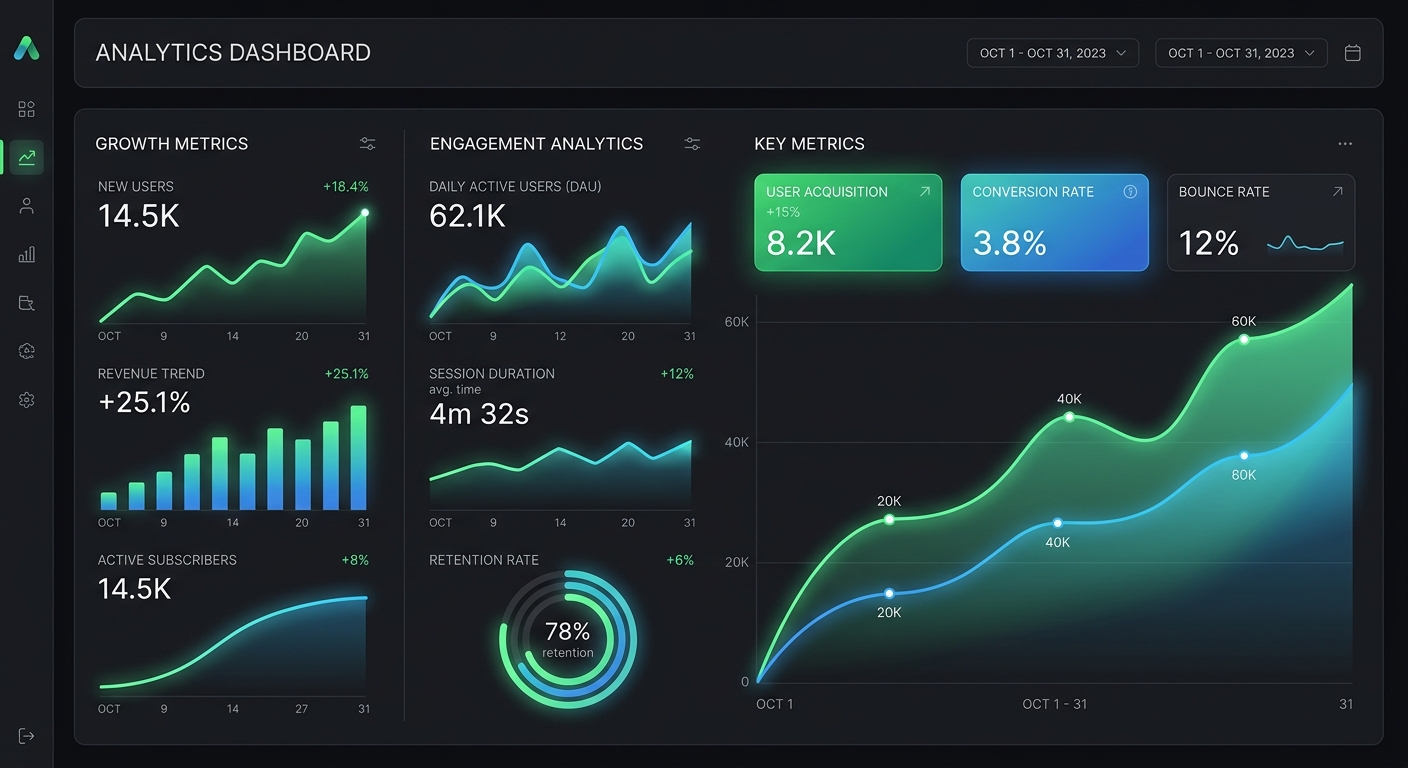Open the bar chart reports icon in the sidebar

26,254
